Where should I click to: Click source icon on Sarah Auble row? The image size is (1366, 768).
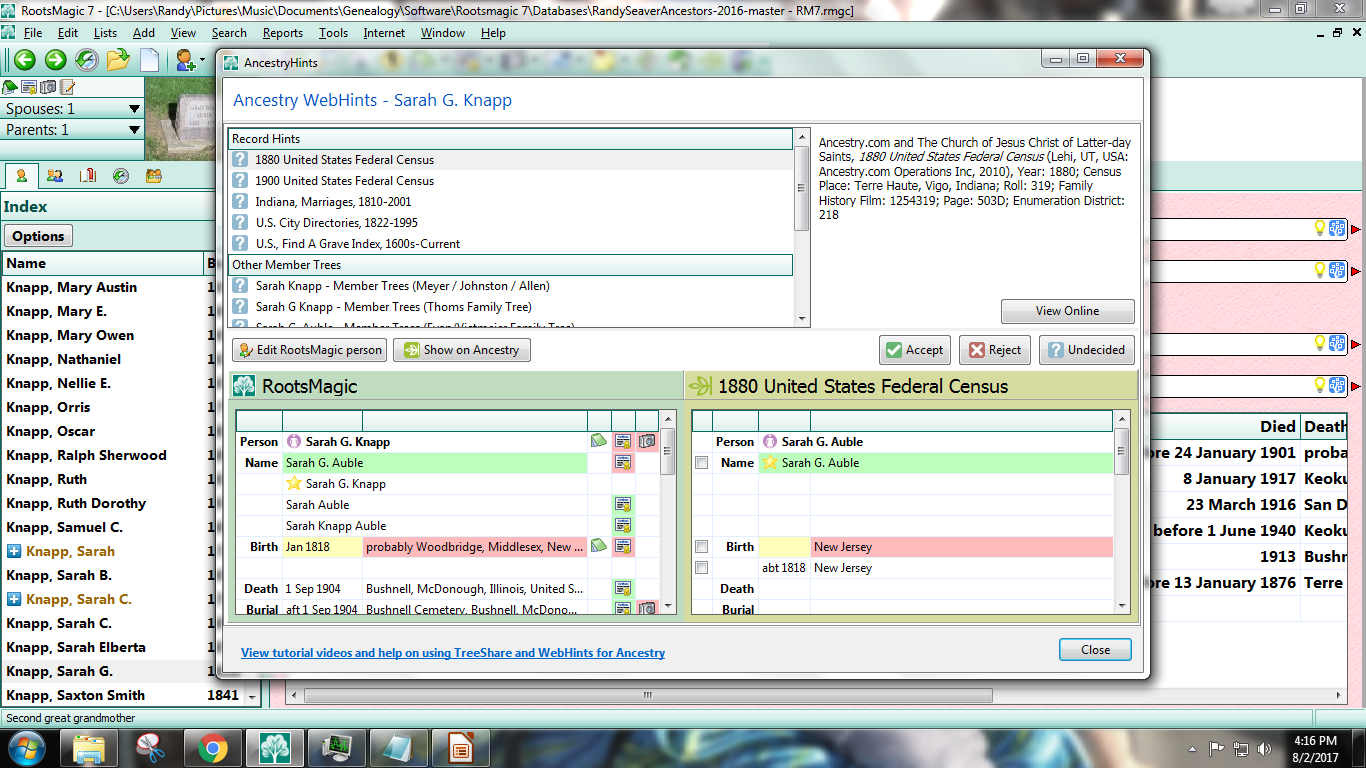pos(623,505)
